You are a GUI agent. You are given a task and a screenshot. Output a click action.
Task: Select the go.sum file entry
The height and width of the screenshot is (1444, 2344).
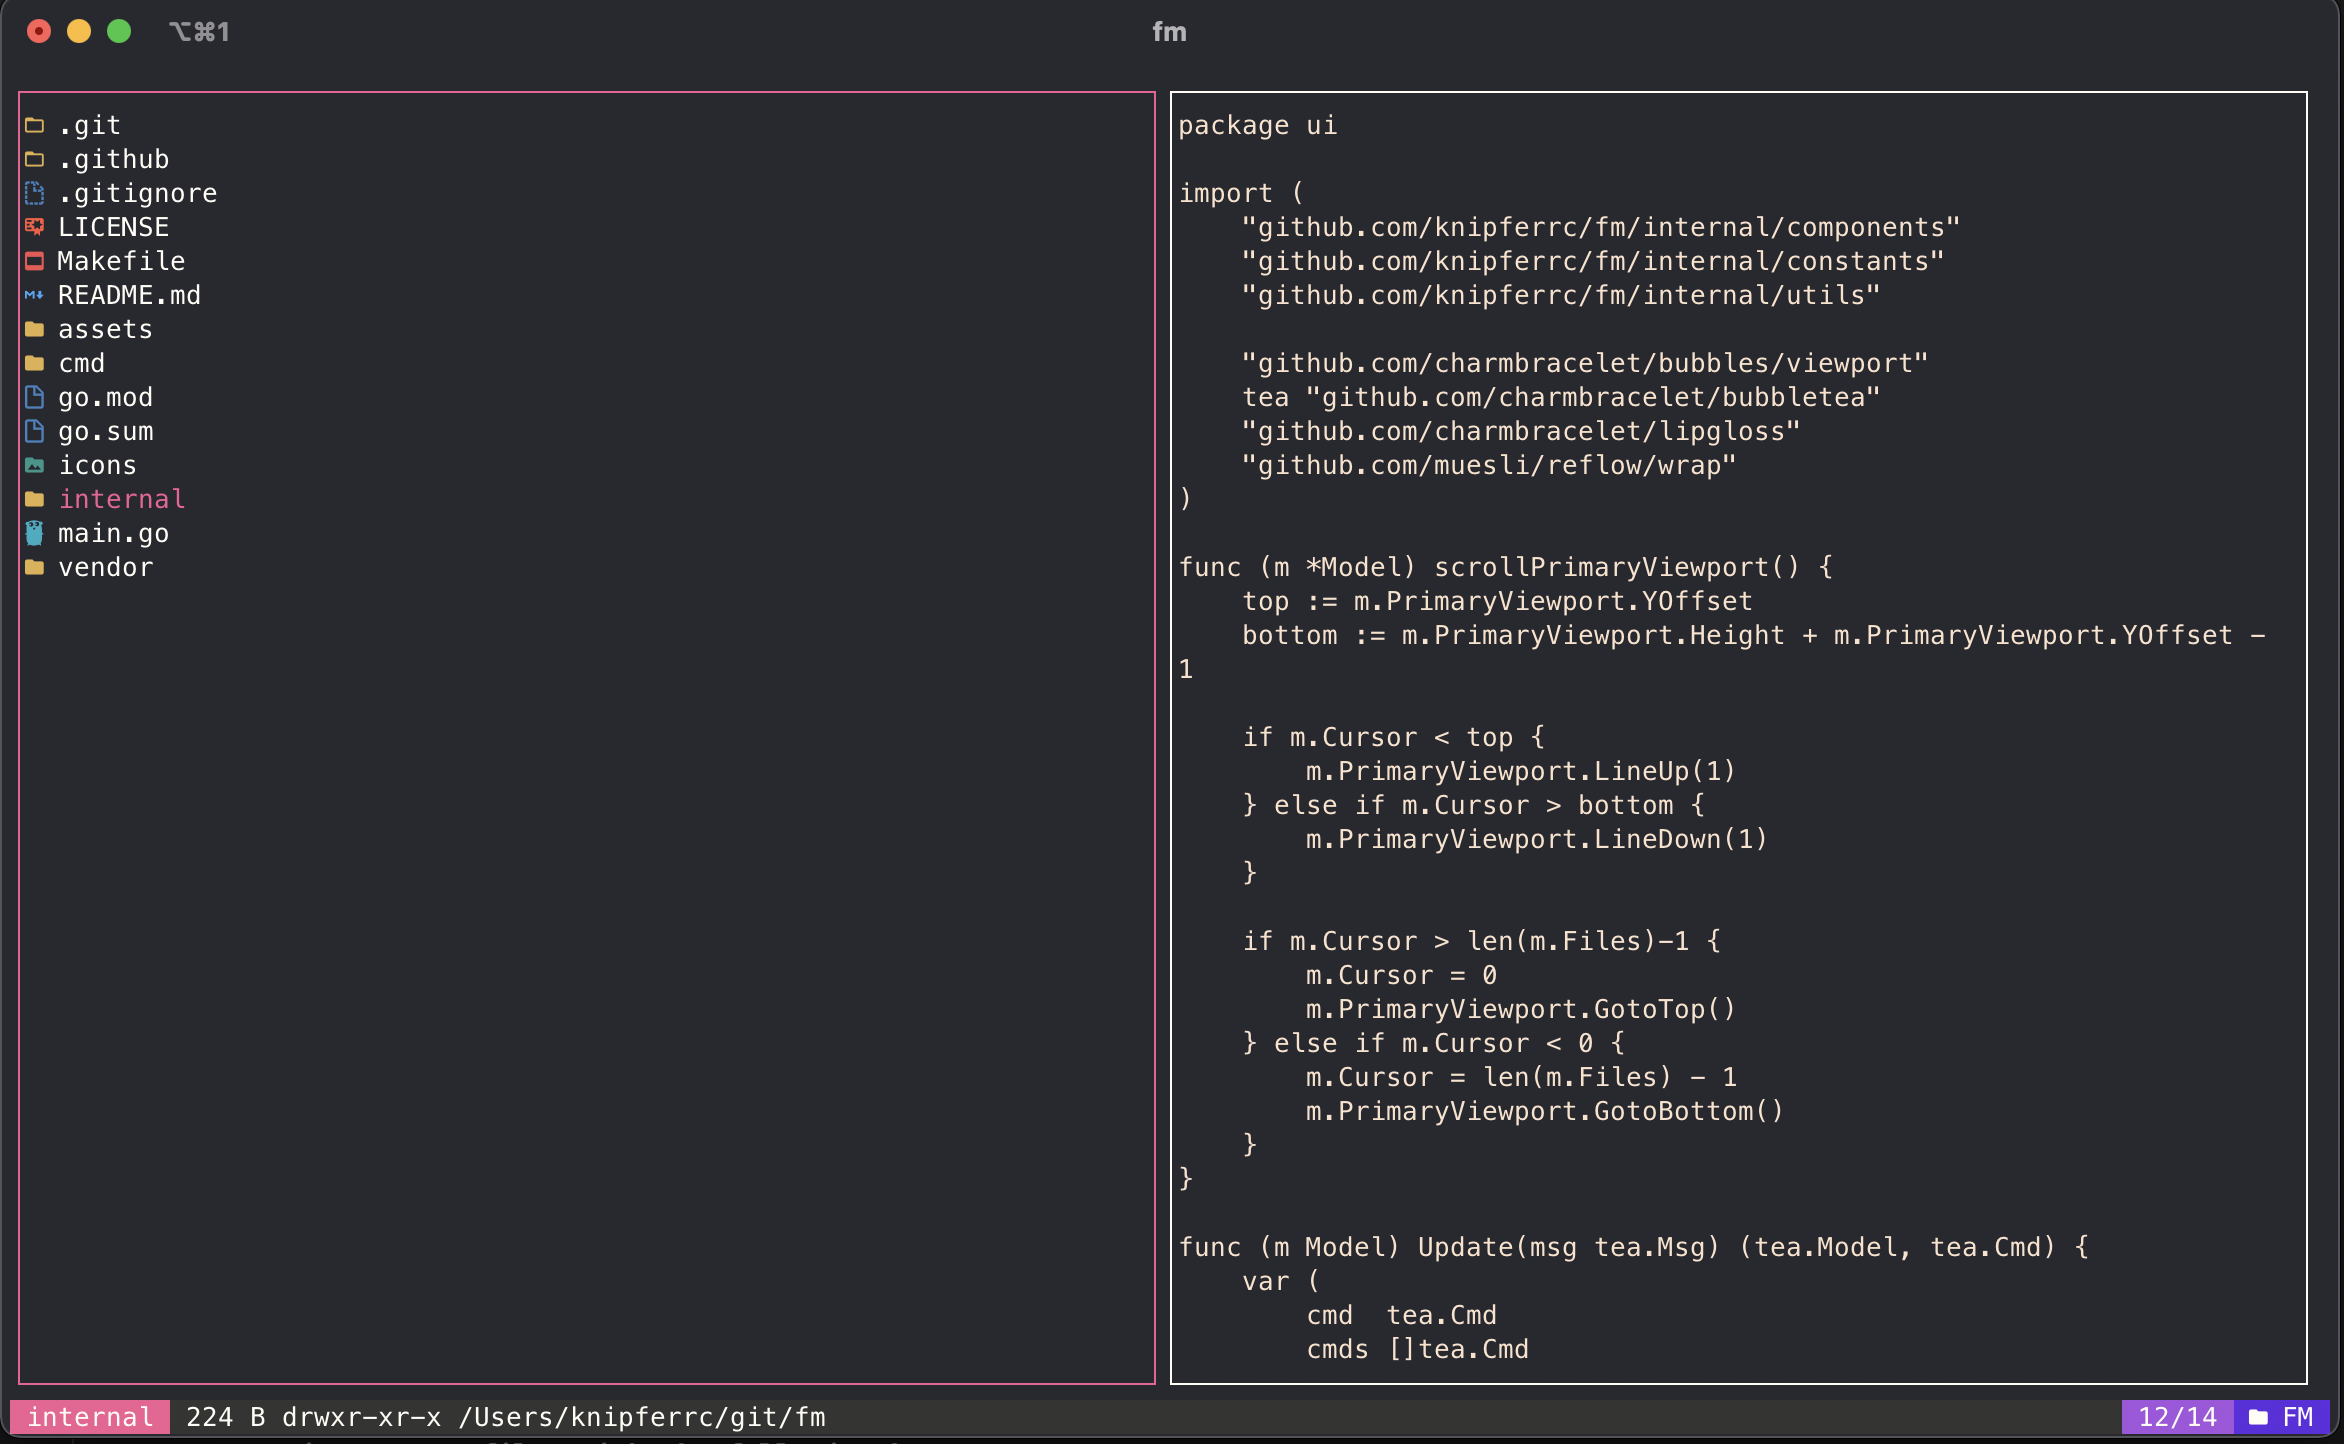point(105,431)
